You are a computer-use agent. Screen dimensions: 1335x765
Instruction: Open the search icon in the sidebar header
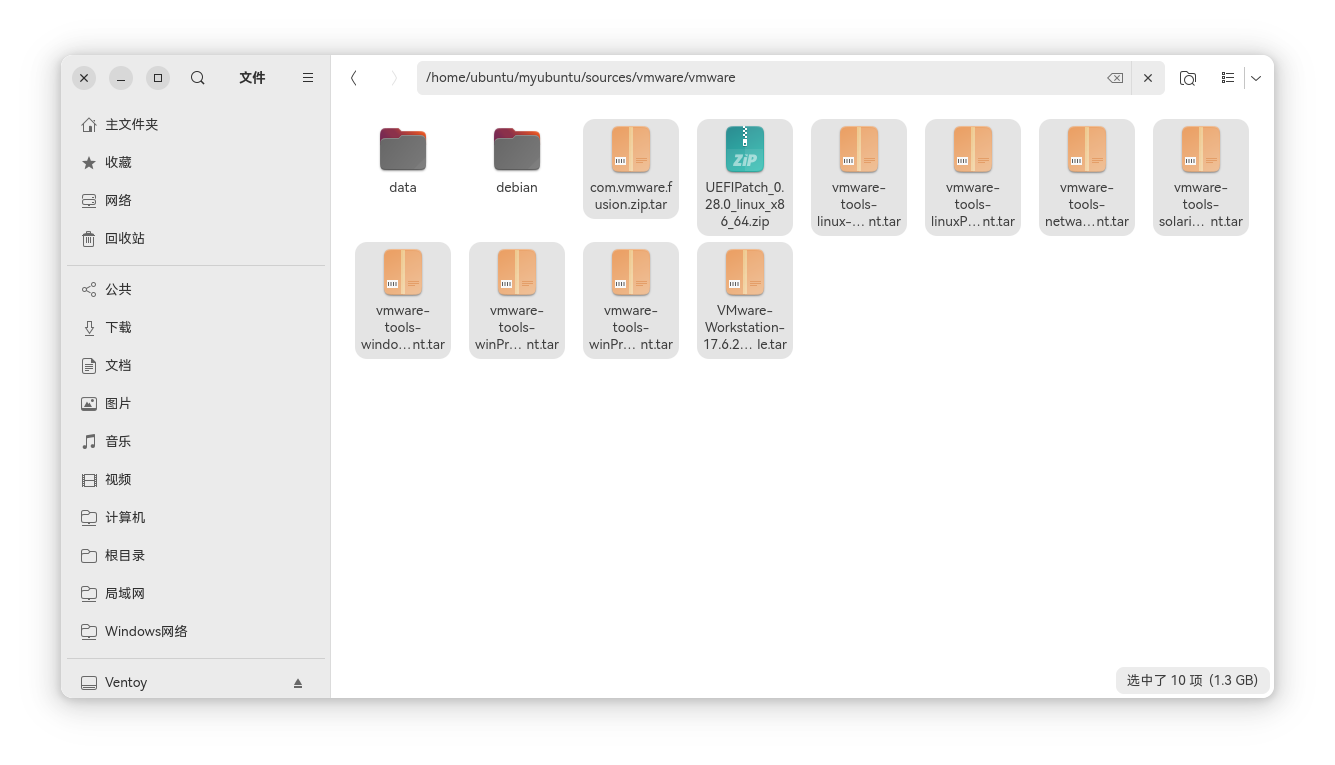[198, 78]
